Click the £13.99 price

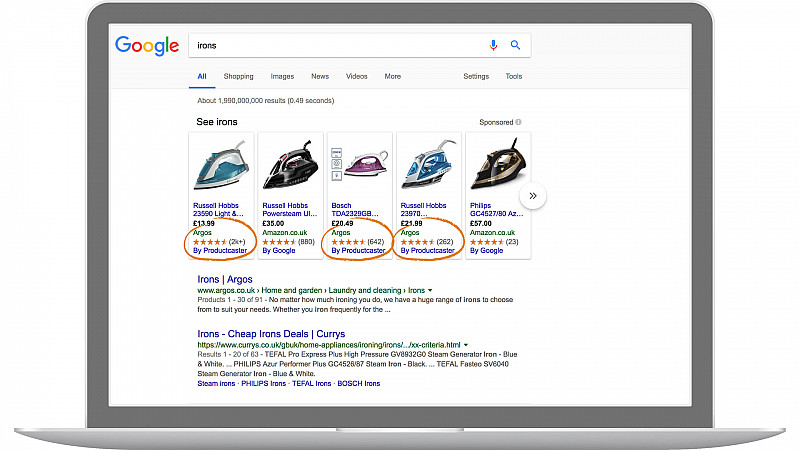pyautogui.click(x=204, y=223)
